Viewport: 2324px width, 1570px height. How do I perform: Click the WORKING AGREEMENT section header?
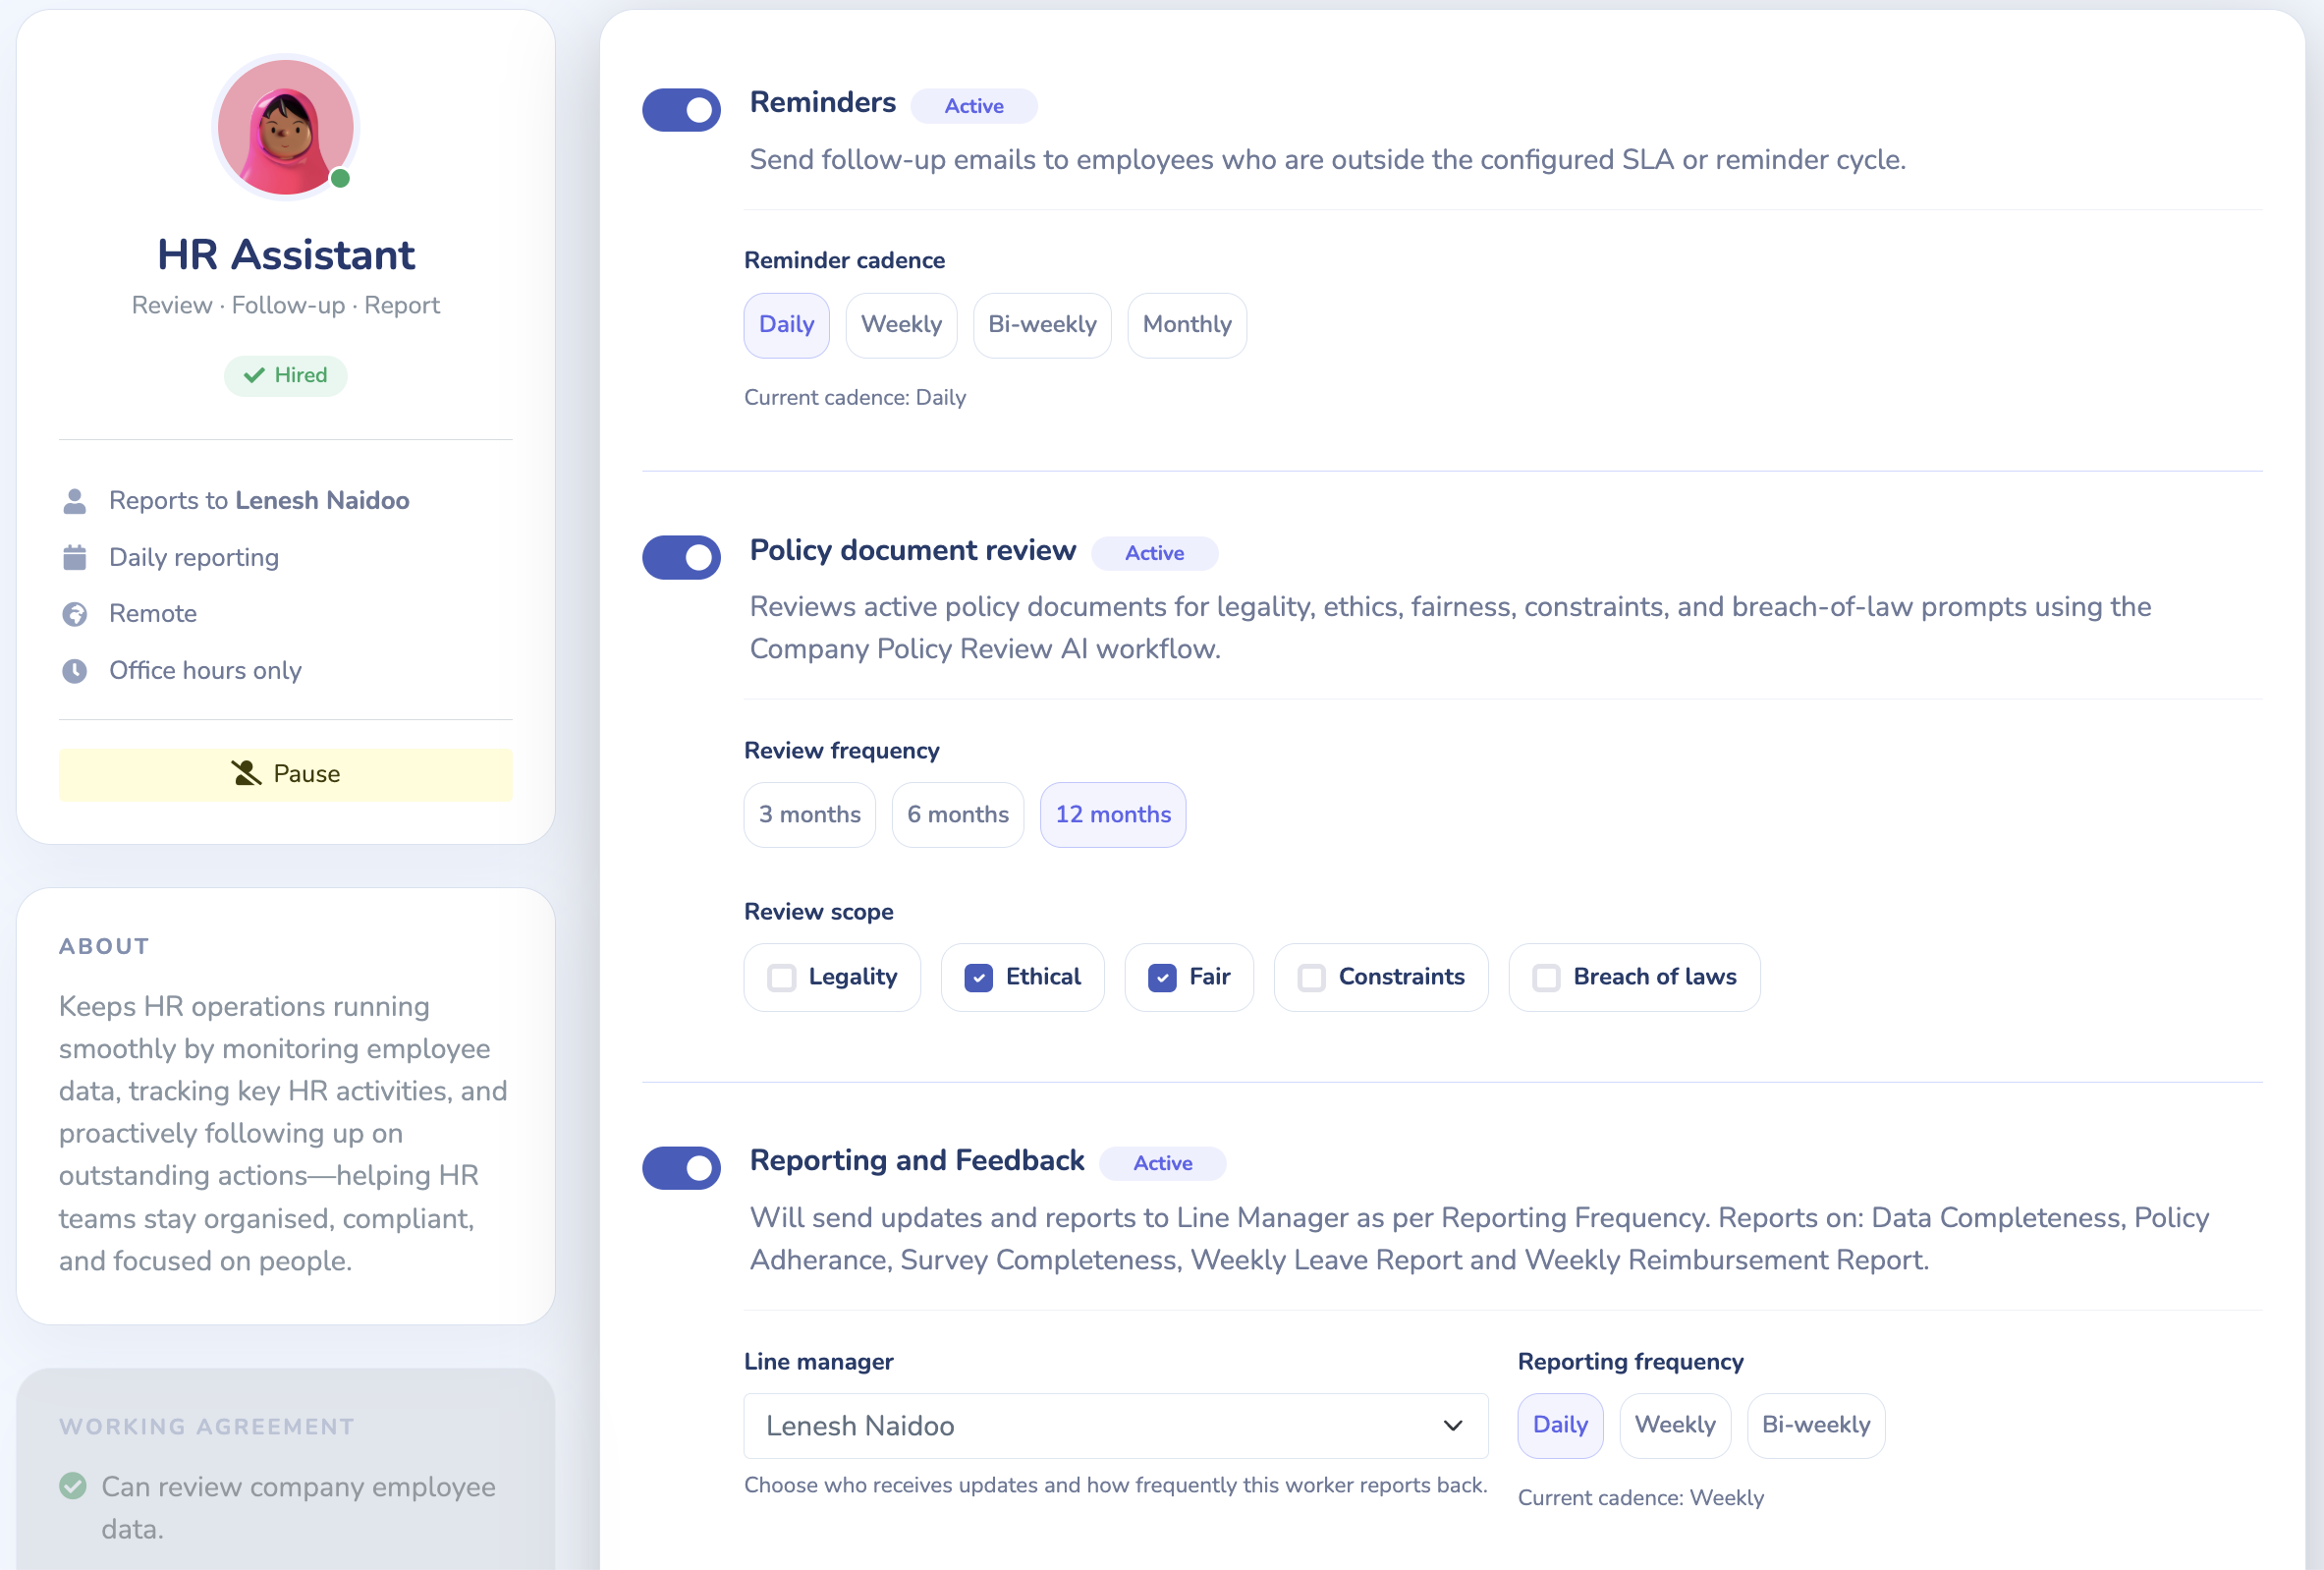[x=207, y=1427]
